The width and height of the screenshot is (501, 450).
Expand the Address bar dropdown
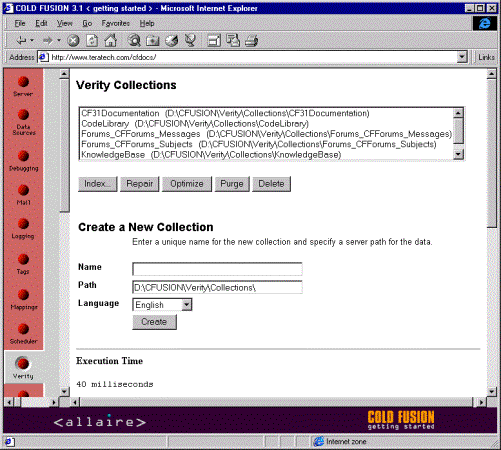[462, 57]
